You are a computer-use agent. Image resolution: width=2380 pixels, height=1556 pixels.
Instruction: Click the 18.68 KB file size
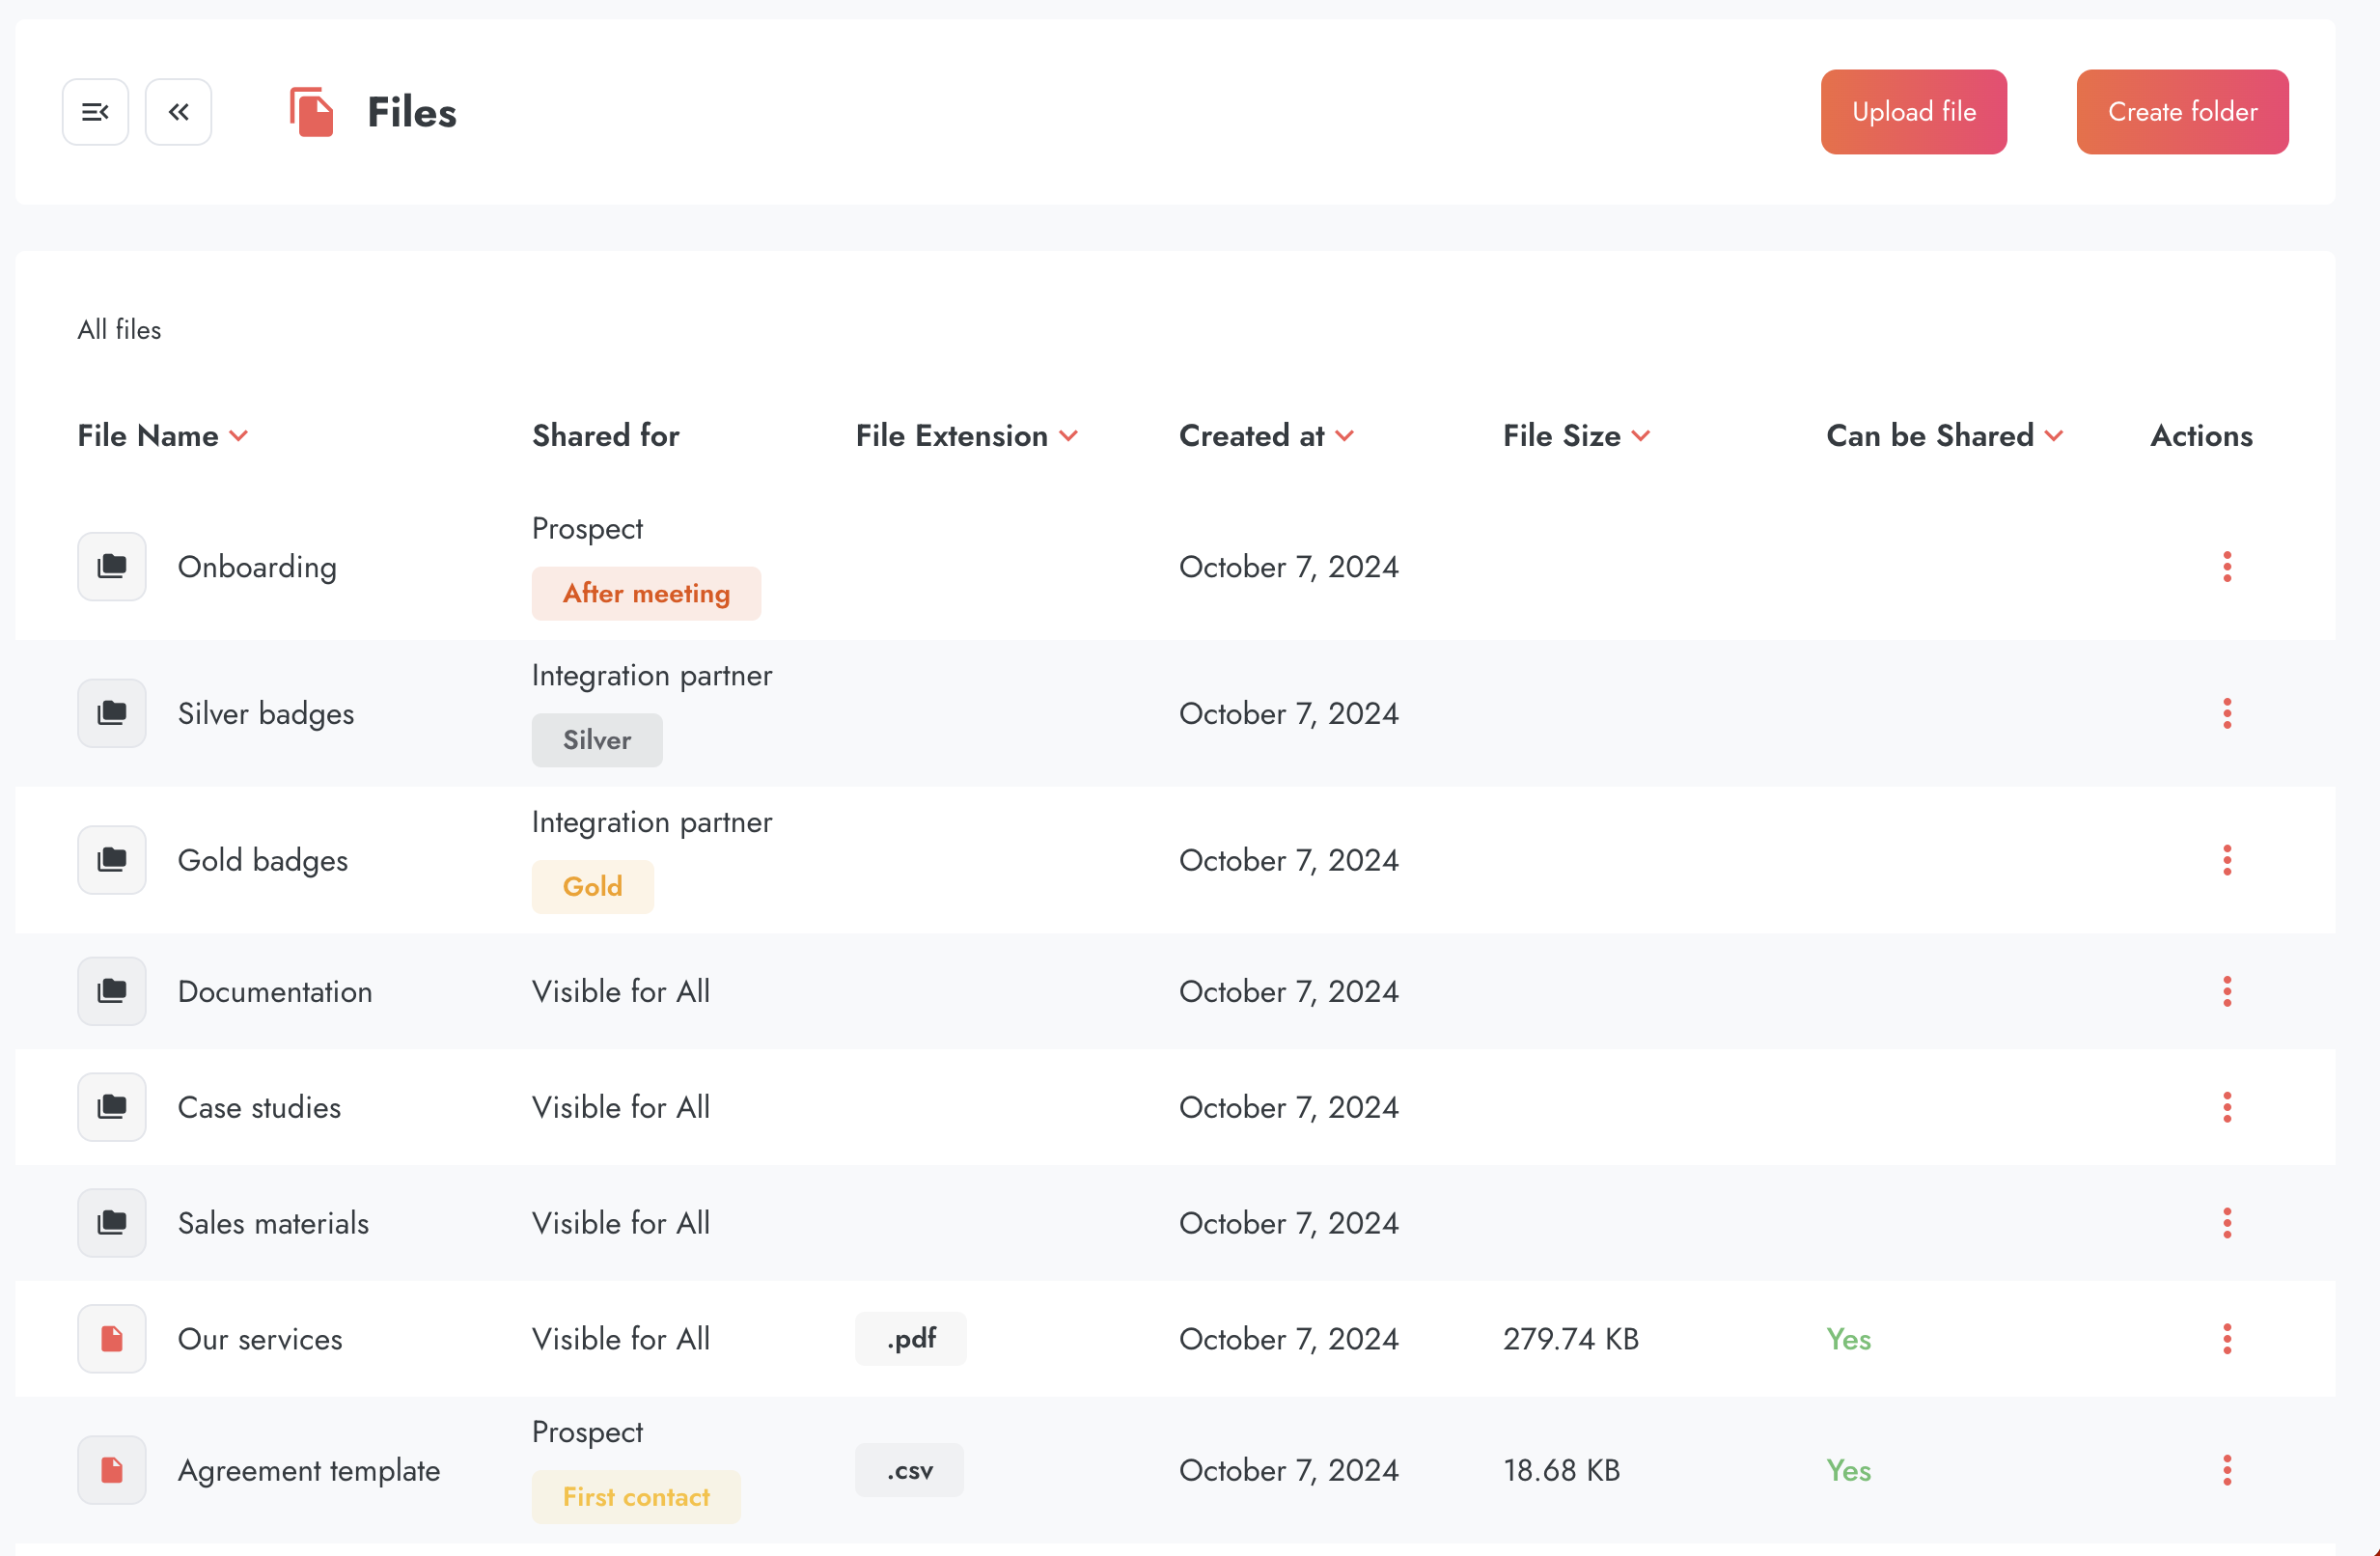tap(1561, 1471)
